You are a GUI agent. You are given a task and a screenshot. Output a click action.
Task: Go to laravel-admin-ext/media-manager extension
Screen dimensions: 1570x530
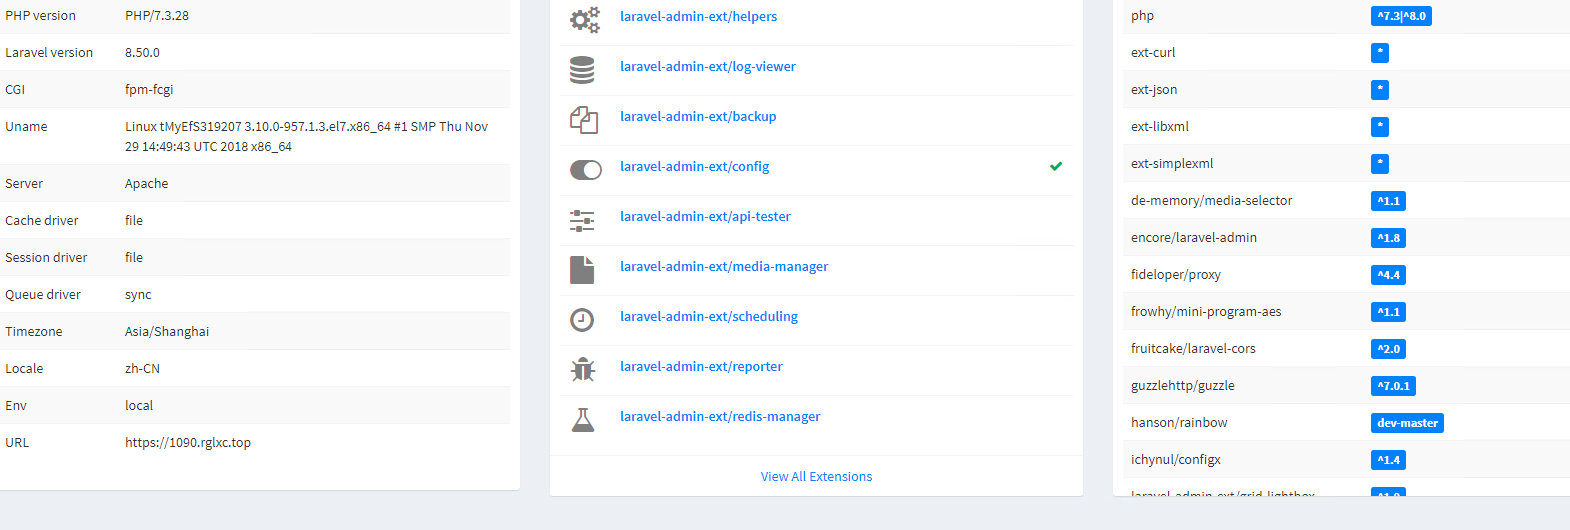(x=724, y=267)
